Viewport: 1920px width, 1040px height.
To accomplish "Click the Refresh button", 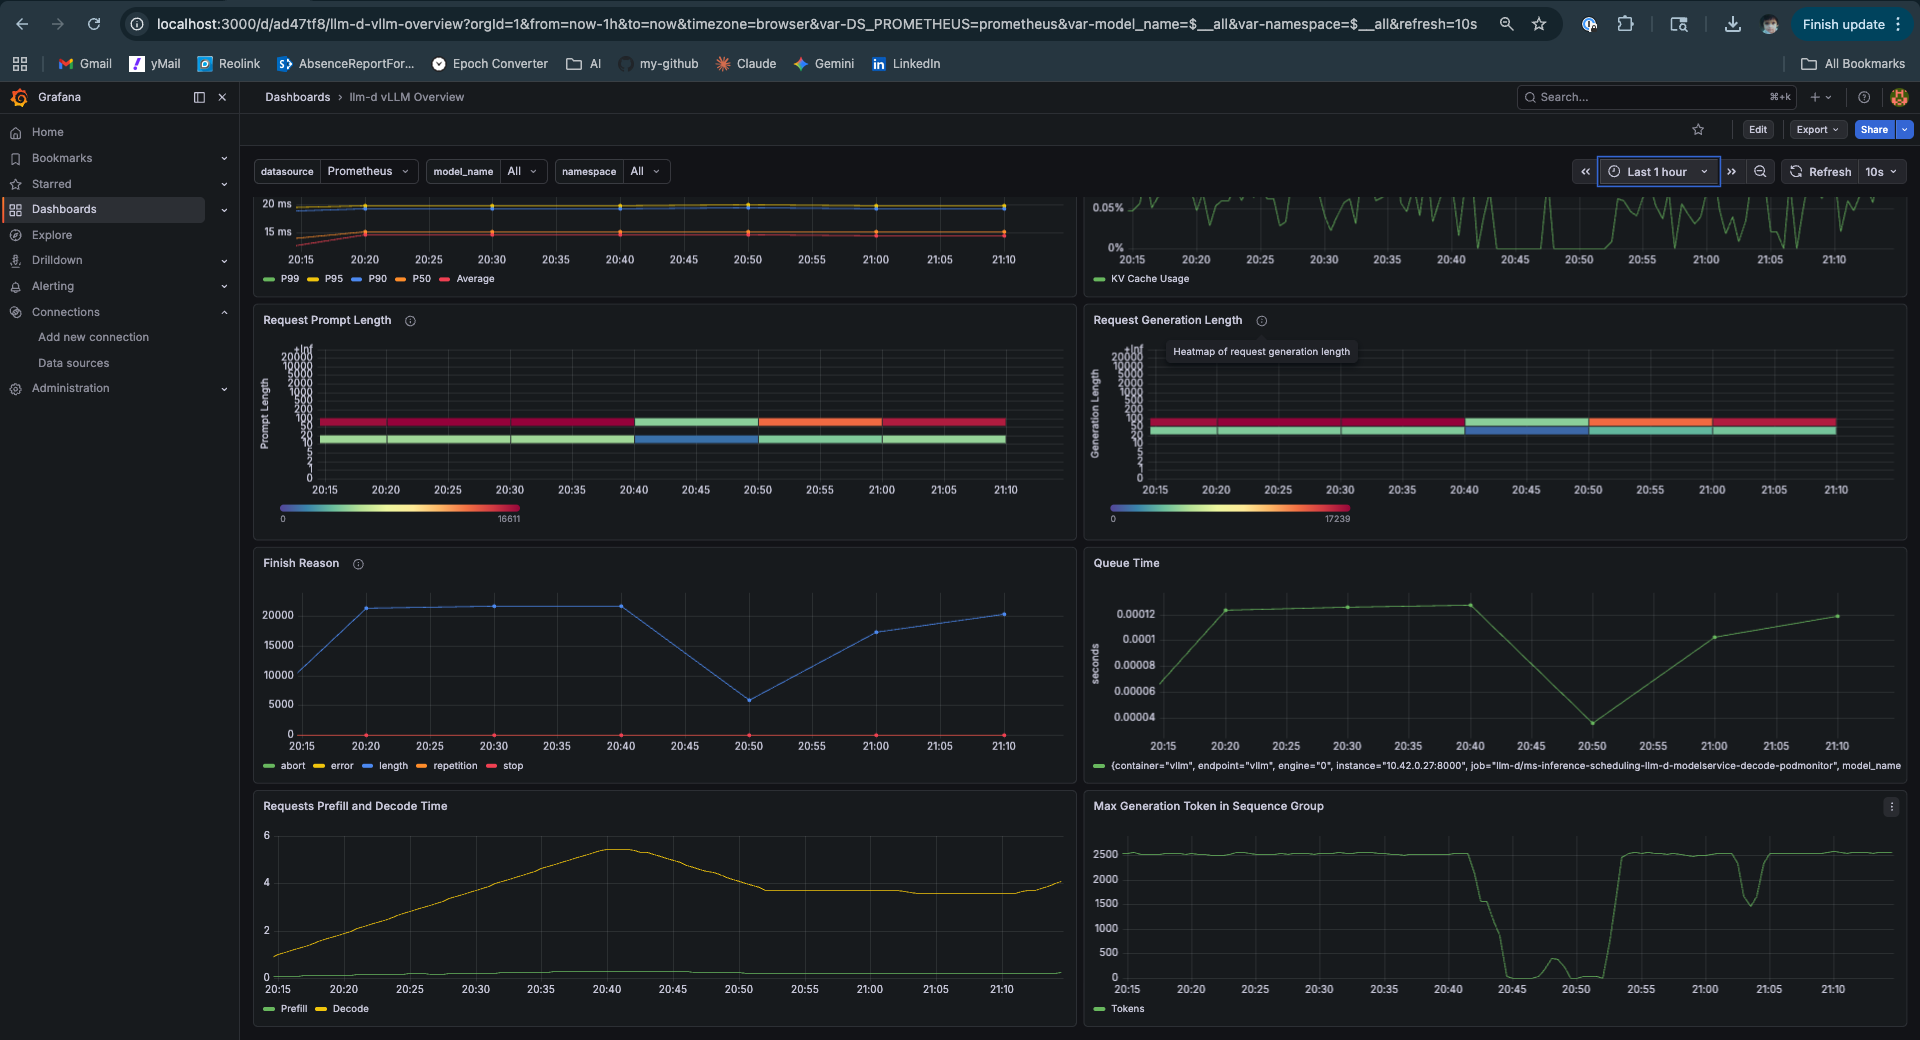I will 1820,171.
